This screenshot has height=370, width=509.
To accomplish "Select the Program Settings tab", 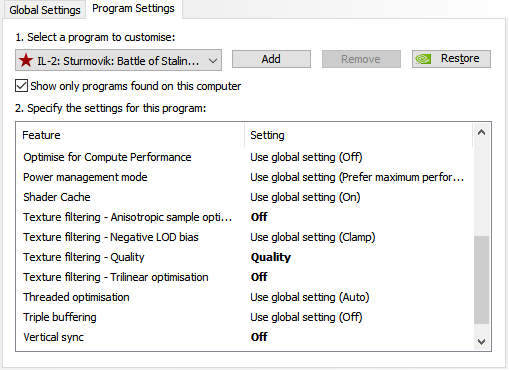I will pos(133,9).
